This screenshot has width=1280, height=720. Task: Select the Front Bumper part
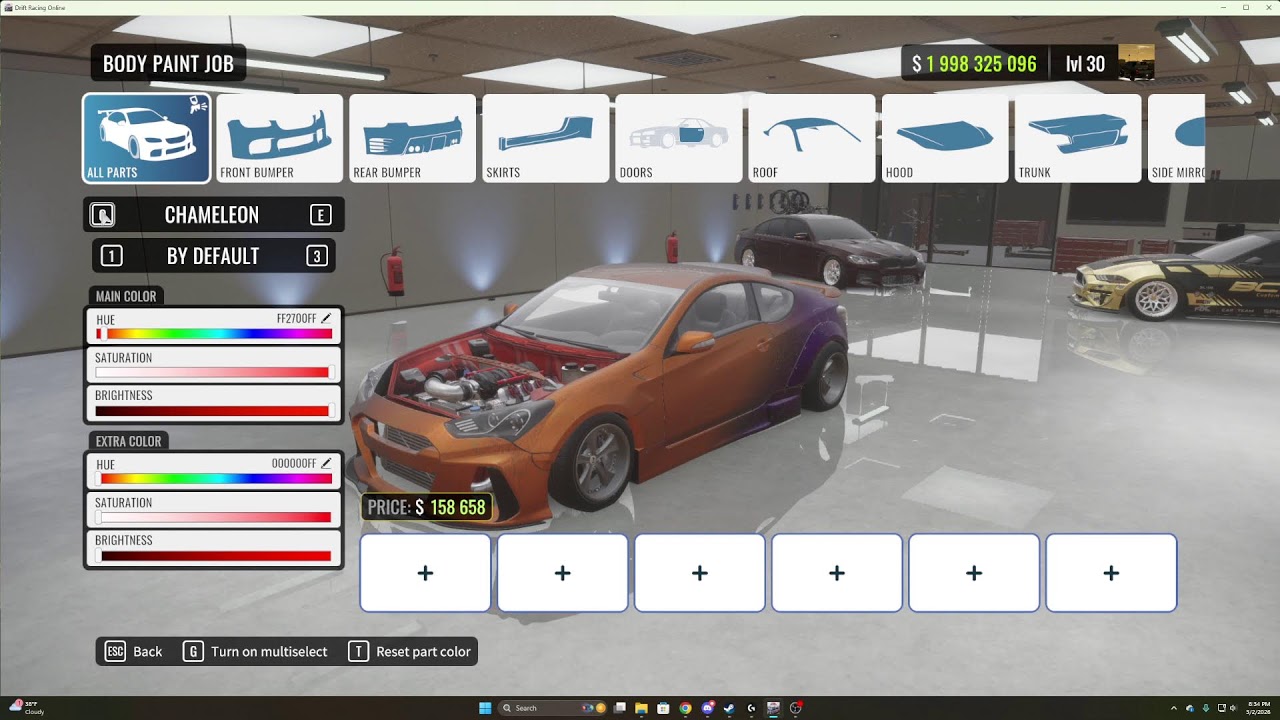[279, 138]
